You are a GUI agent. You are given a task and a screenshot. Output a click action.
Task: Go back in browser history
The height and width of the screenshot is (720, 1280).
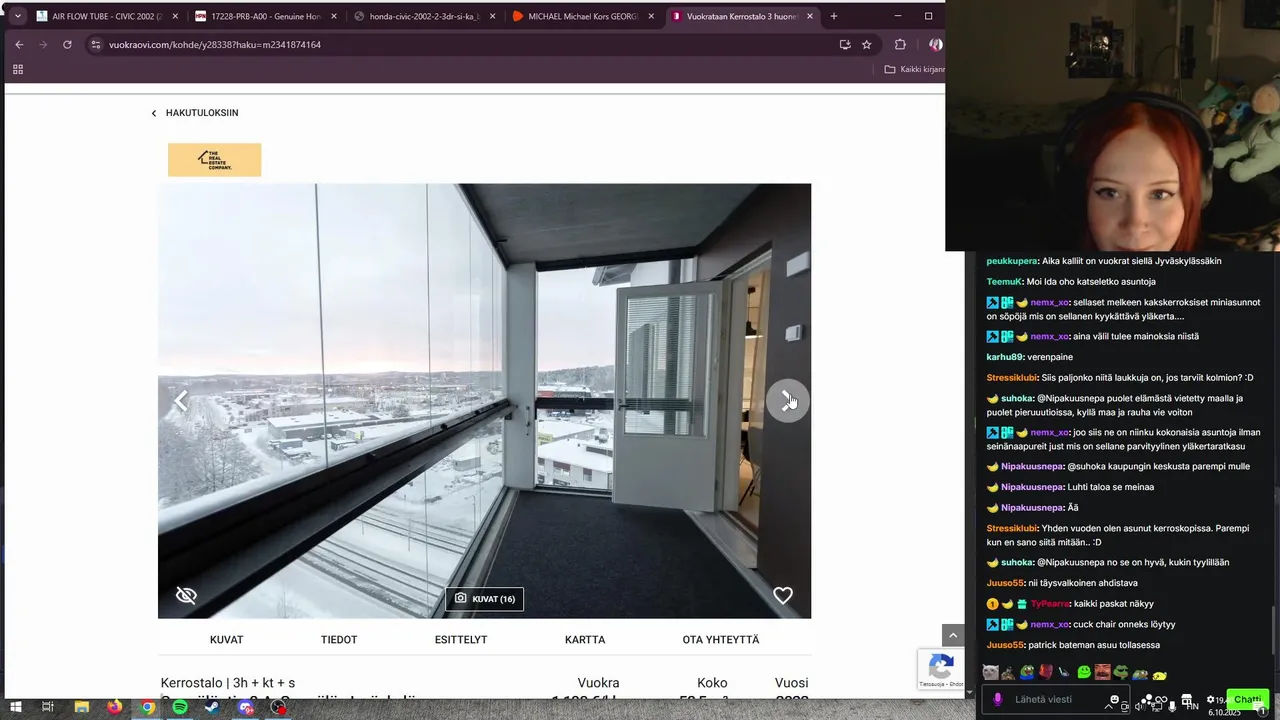pyautogui.click(x=19, y=44)
